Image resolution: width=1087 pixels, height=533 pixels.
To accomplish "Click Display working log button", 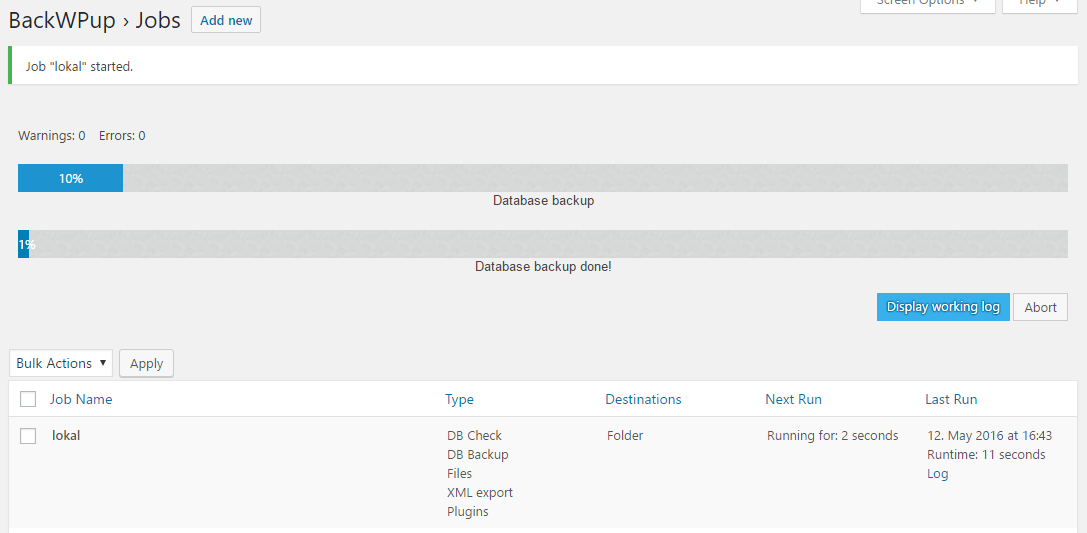I will 942,307.
